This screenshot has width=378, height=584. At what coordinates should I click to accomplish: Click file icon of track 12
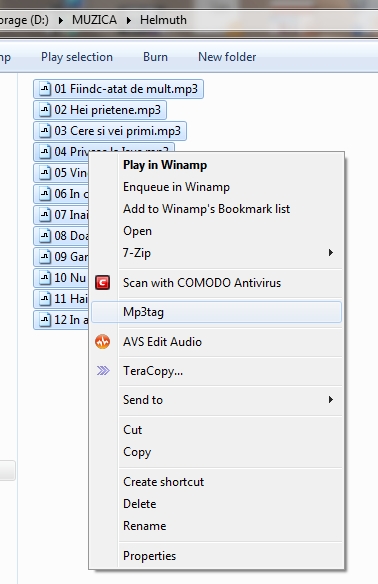45,320
